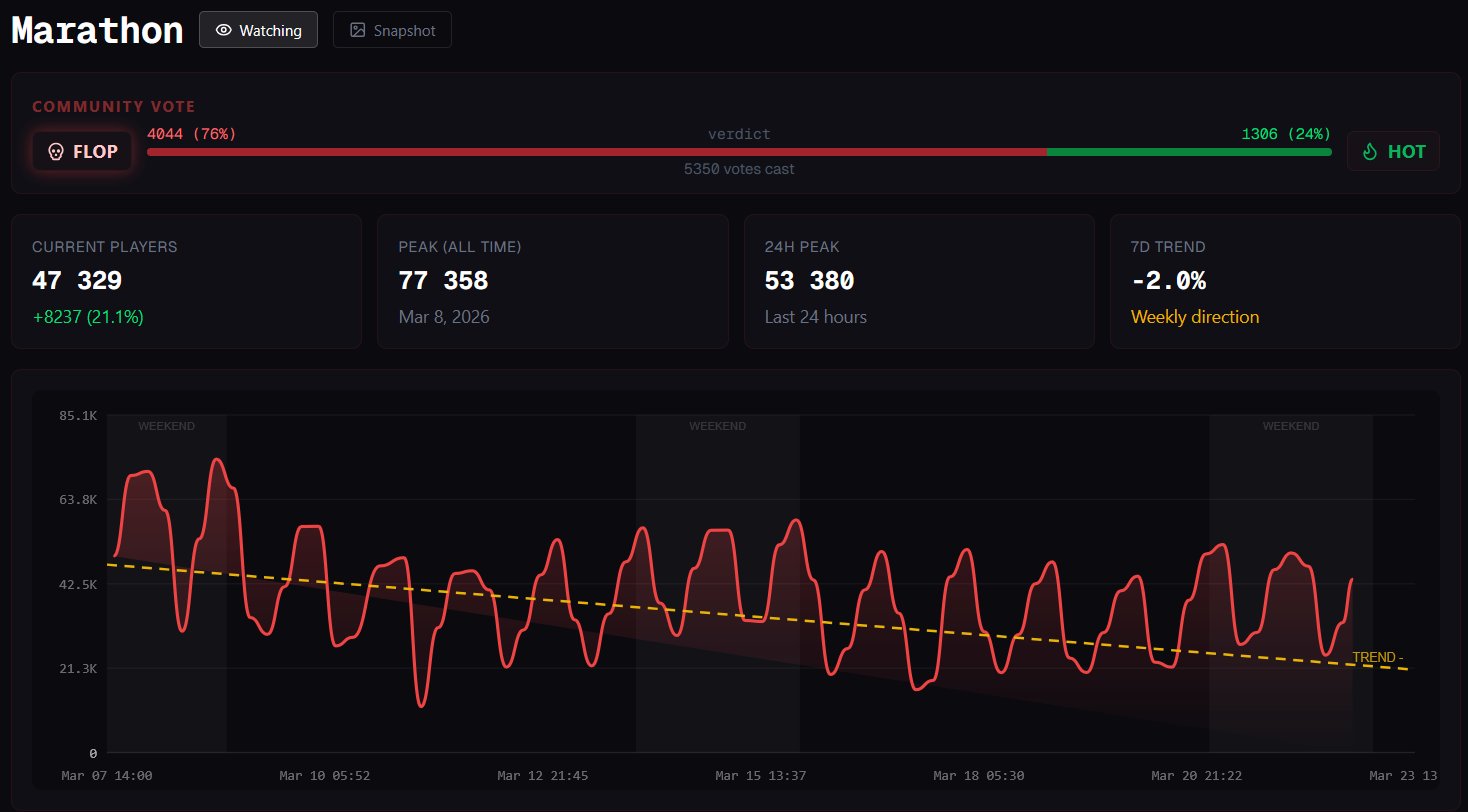The width and height of the screenshot is (1468, 812).
Task: Click the verdict label above the bar
Action: click(x=739, y=134)
